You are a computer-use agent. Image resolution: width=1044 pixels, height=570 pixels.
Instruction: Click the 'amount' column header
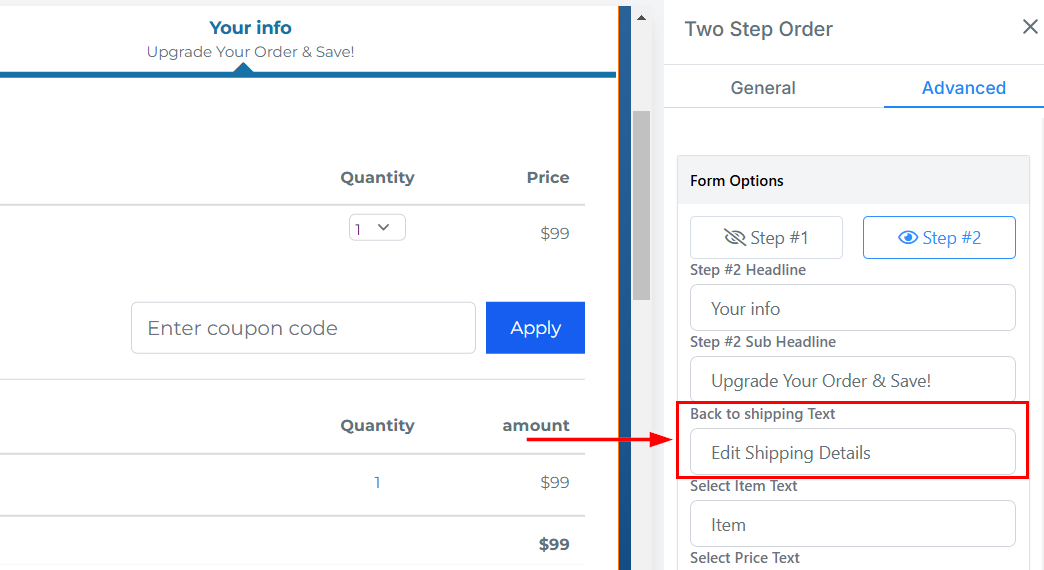pos(536,425)
